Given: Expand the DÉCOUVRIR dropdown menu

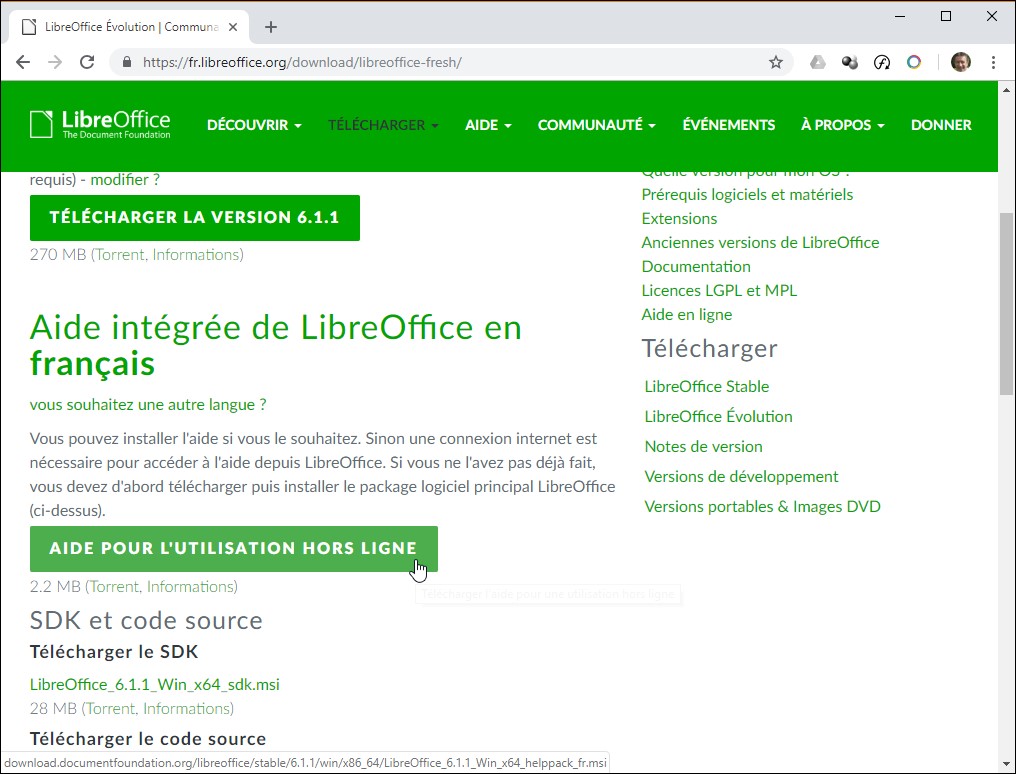Looking at the screenshot, I should 254,125.
